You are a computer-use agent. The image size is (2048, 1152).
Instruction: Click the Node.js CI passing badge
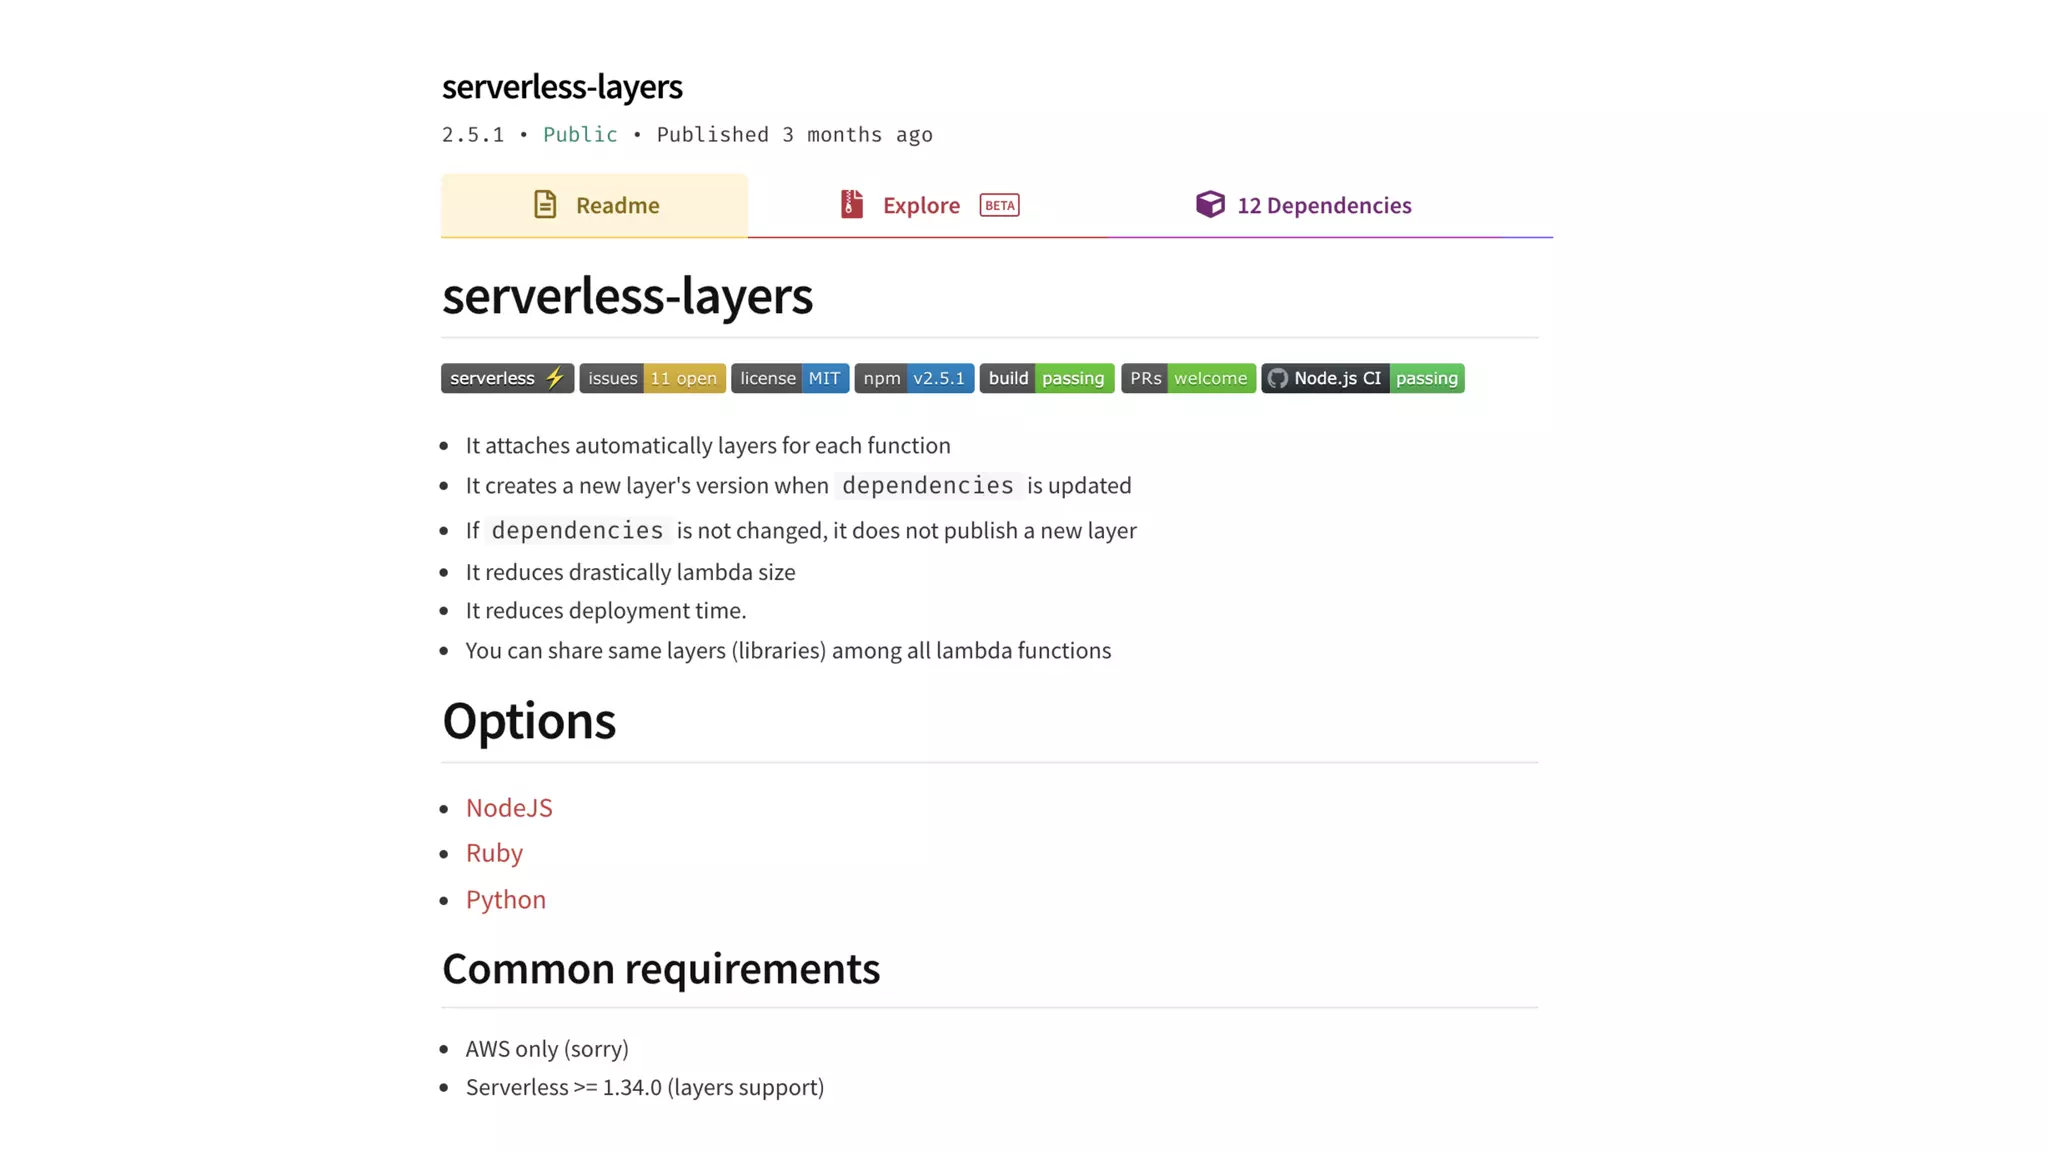1363,378
